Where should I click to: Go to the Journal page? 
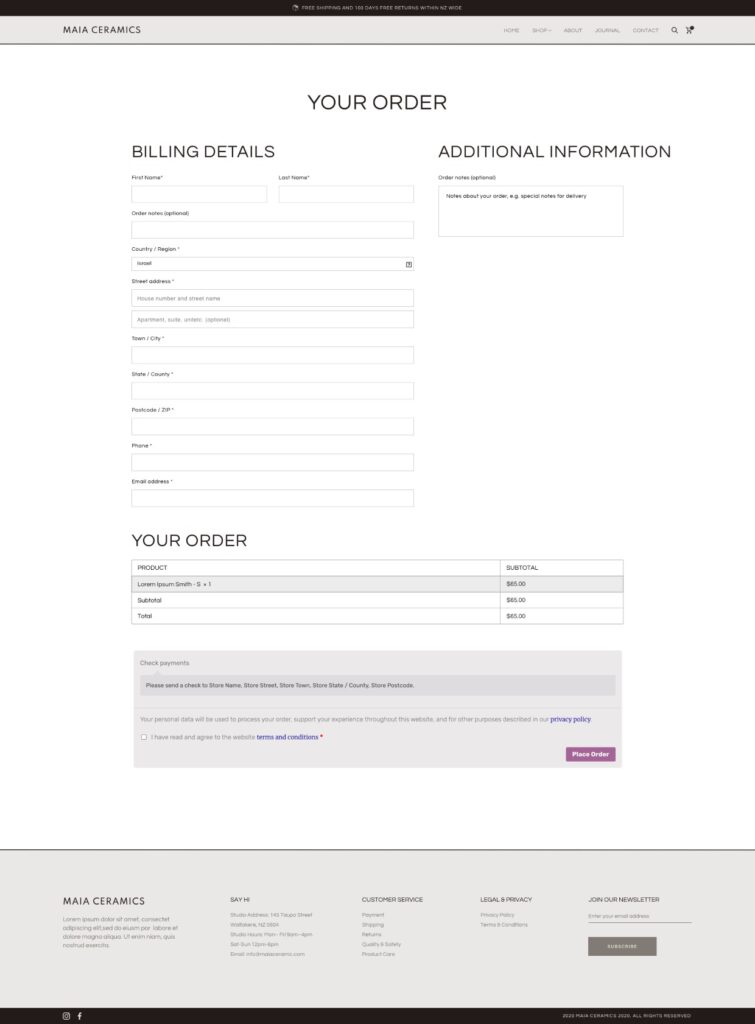607,30
